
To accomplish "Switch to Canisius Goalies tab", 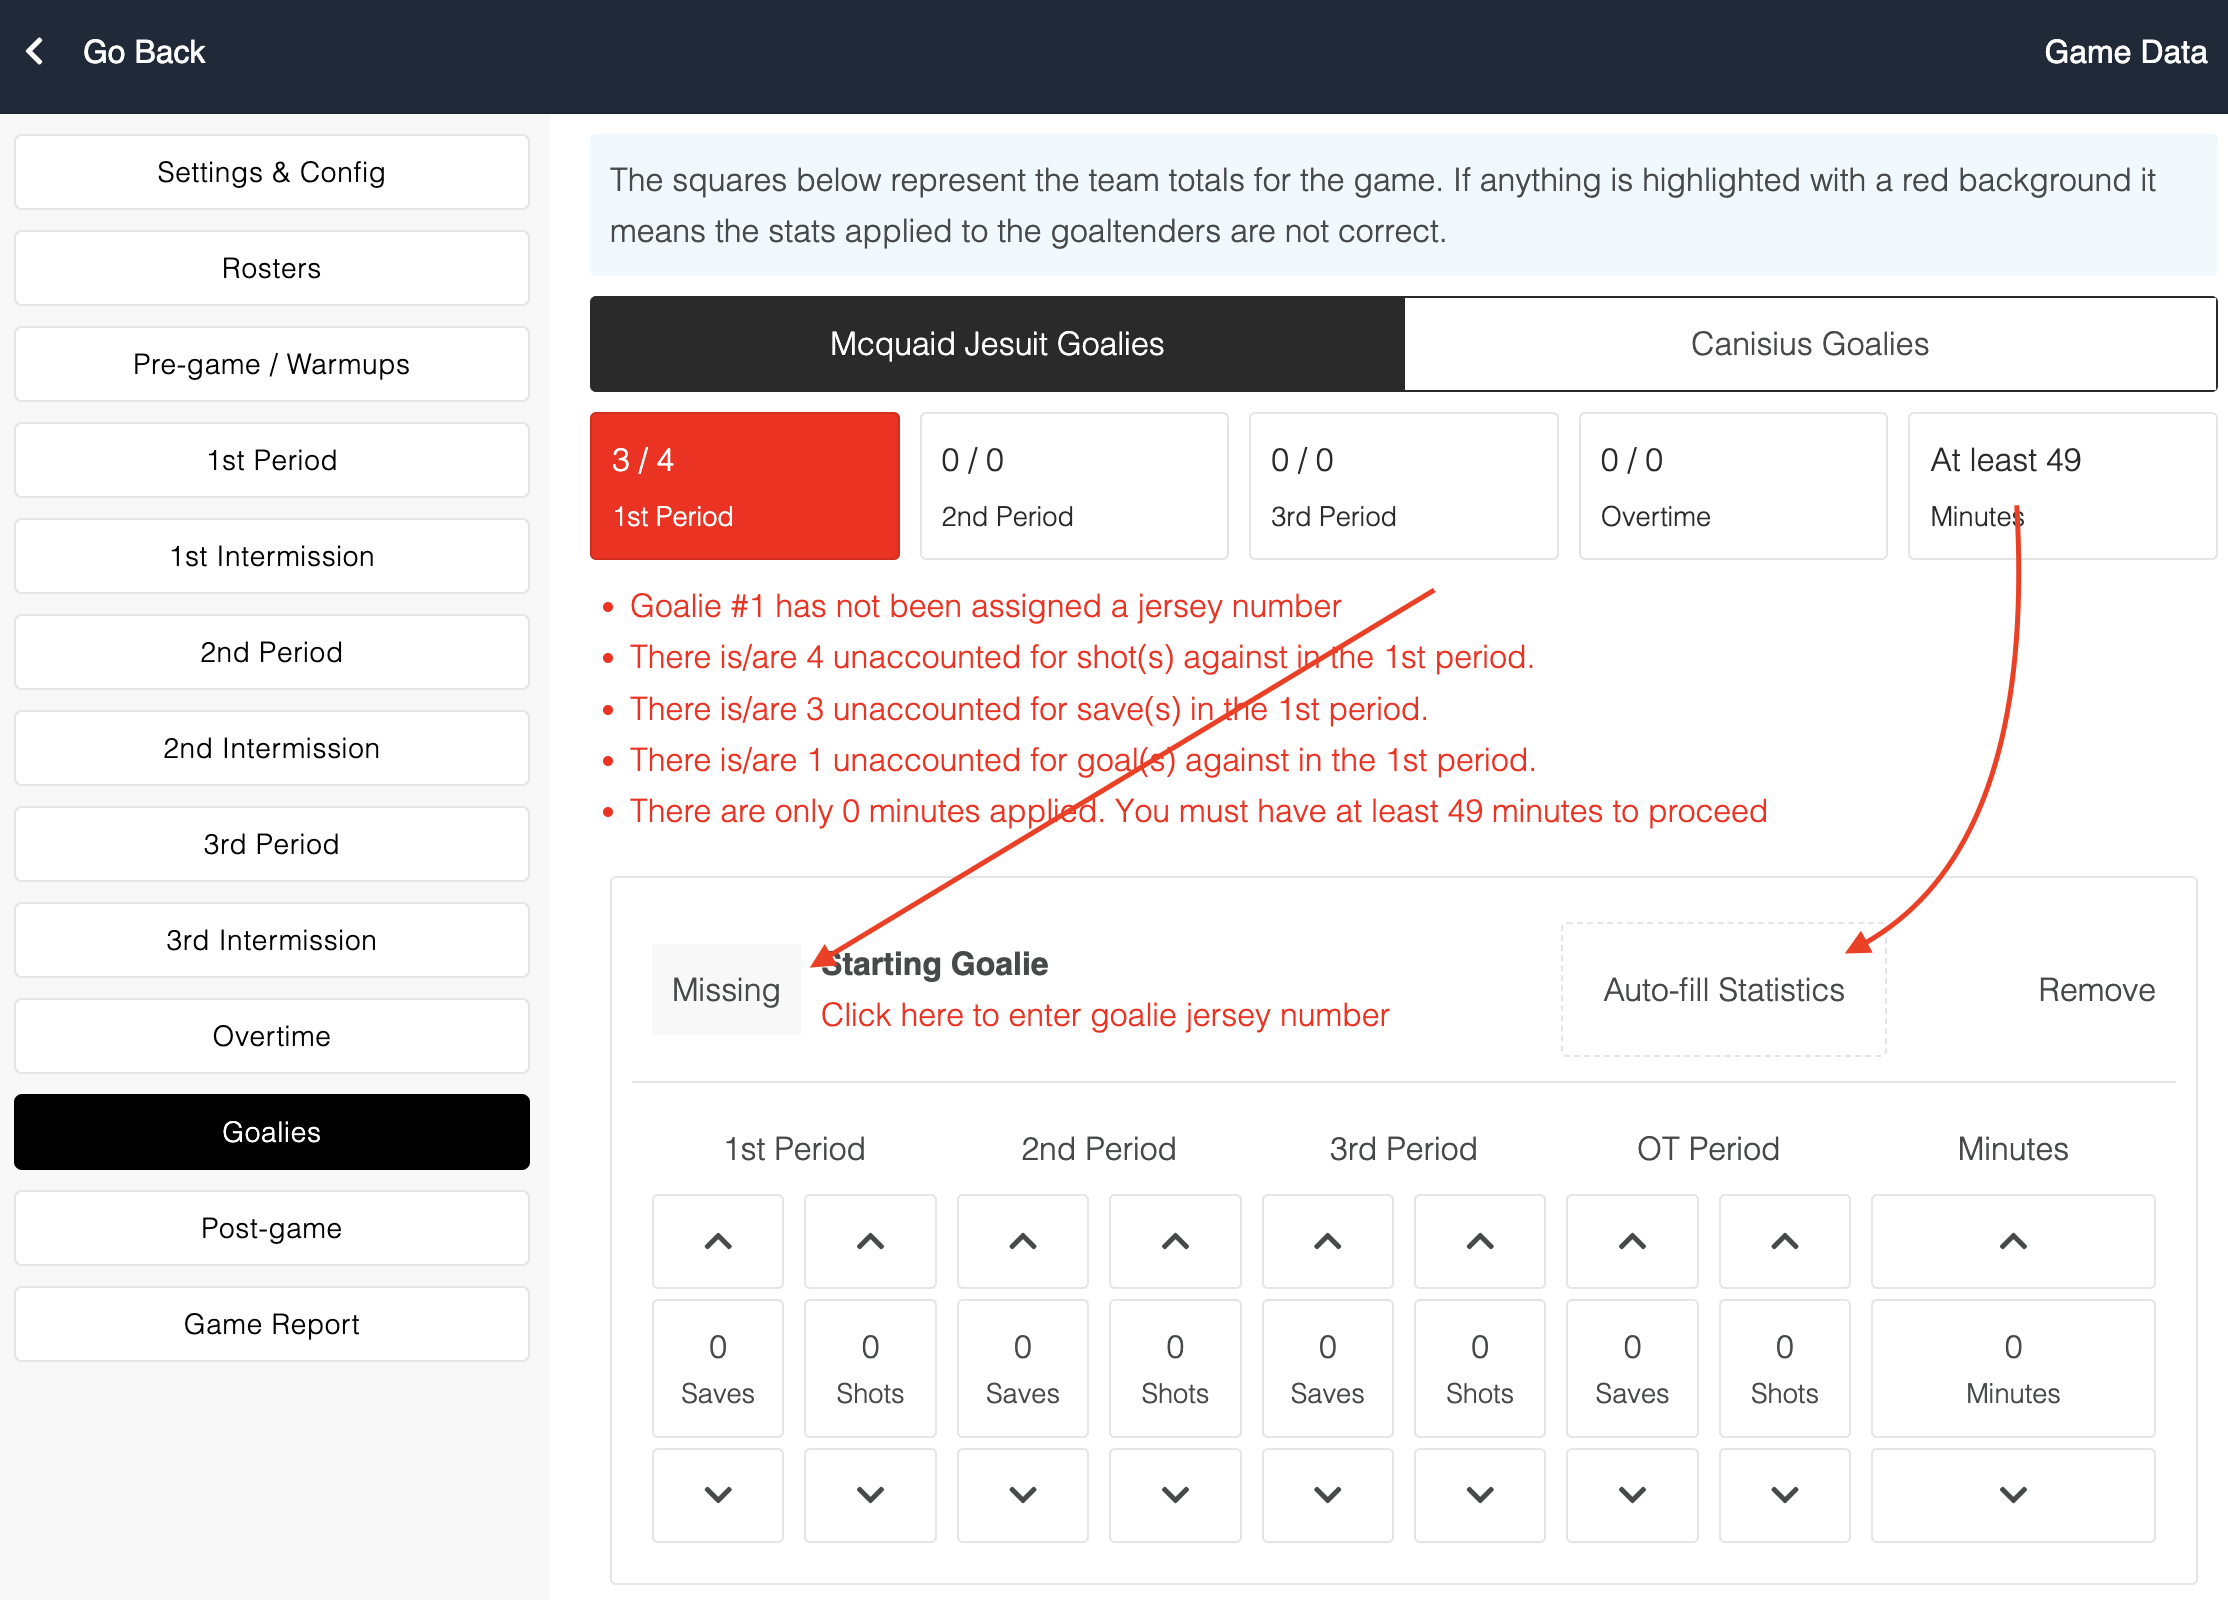I will tap(1809, 344).
